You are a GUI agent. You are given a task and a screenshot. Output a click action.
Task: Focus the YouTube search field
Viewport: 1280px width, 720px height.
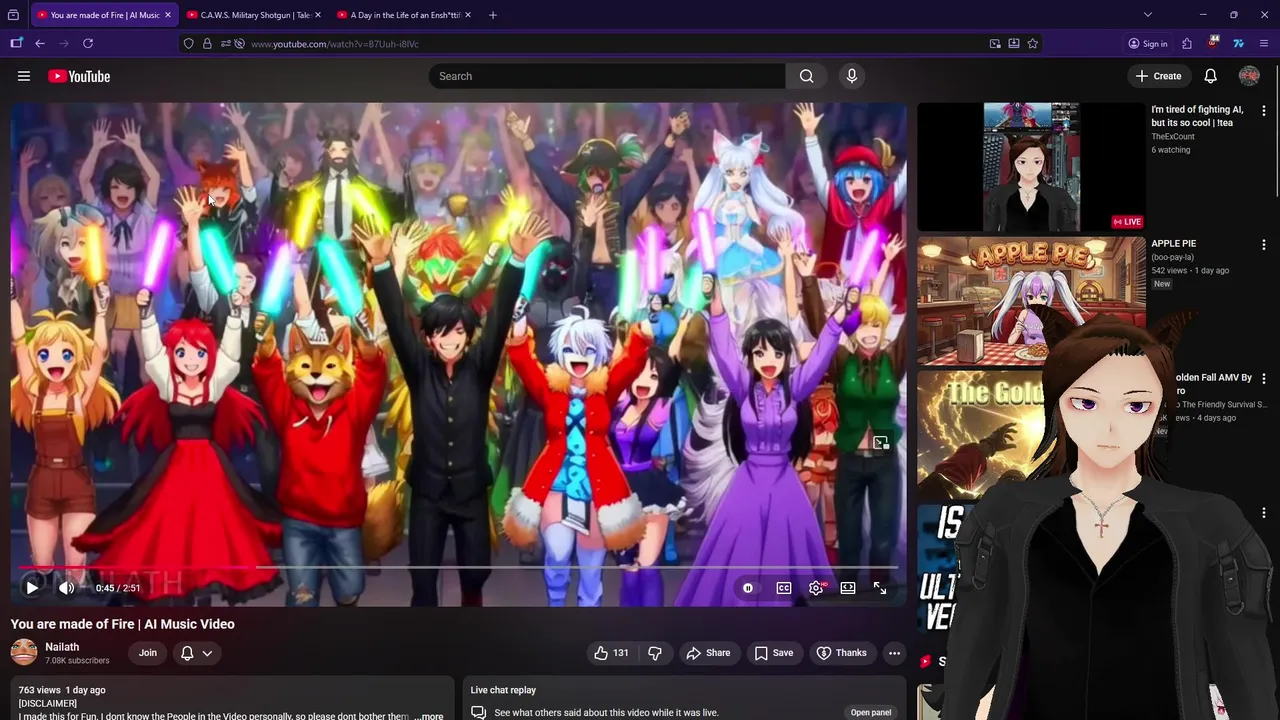[x=607, y=76]
